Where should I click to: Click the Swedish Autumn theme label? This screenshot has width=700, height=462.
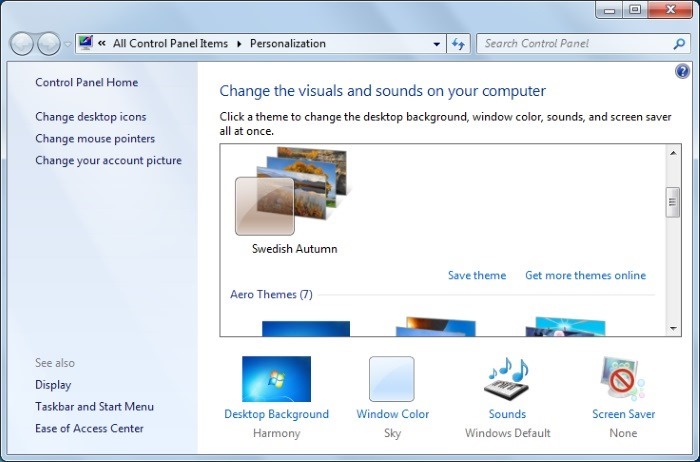pos(295,249)
